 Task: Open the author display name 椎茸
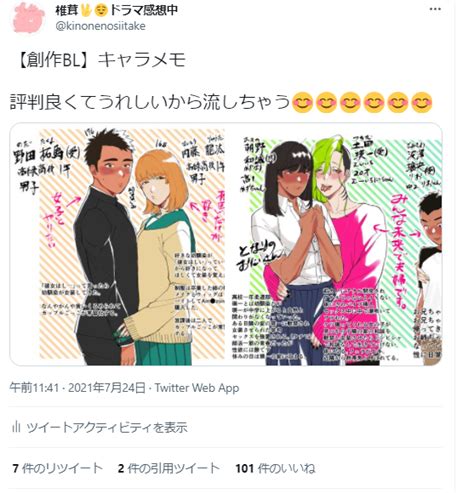[x=67, y=10]
